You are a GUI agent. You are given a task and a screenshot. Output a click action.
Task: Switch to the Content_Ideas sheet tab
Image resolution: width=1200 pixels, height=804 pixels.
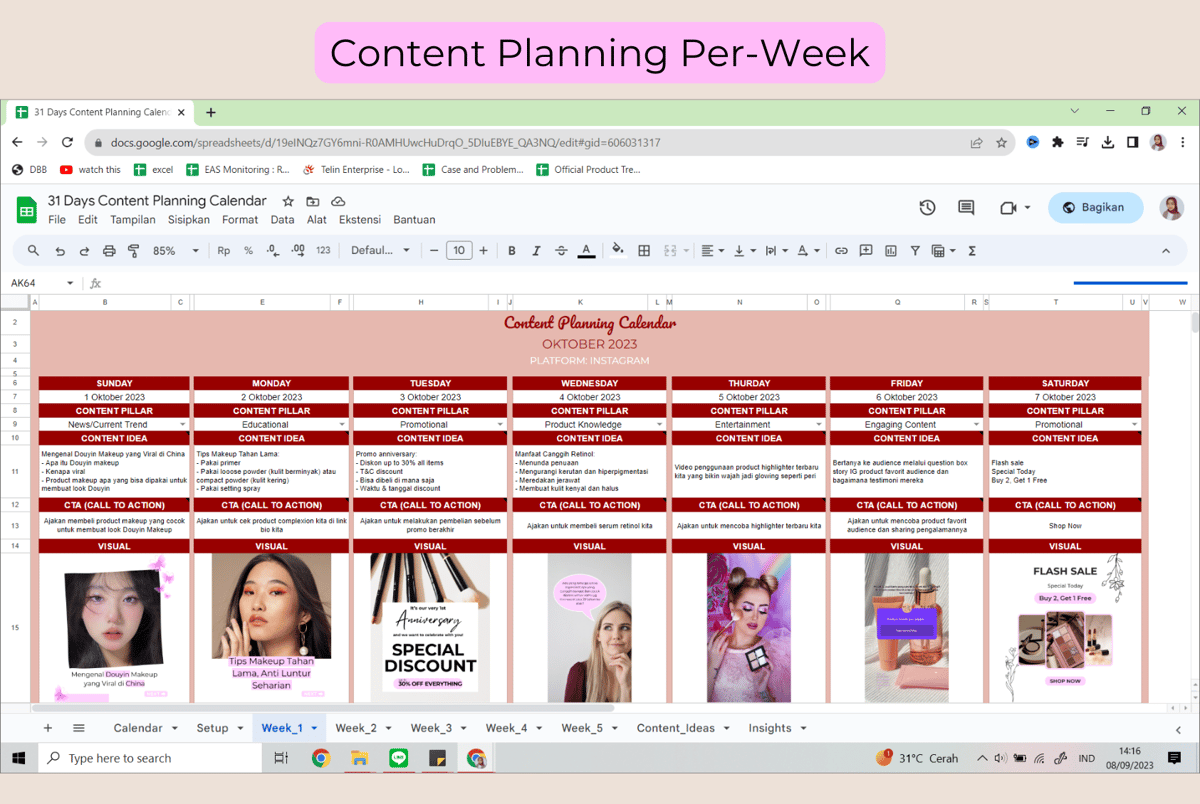(x=683, y=728)
